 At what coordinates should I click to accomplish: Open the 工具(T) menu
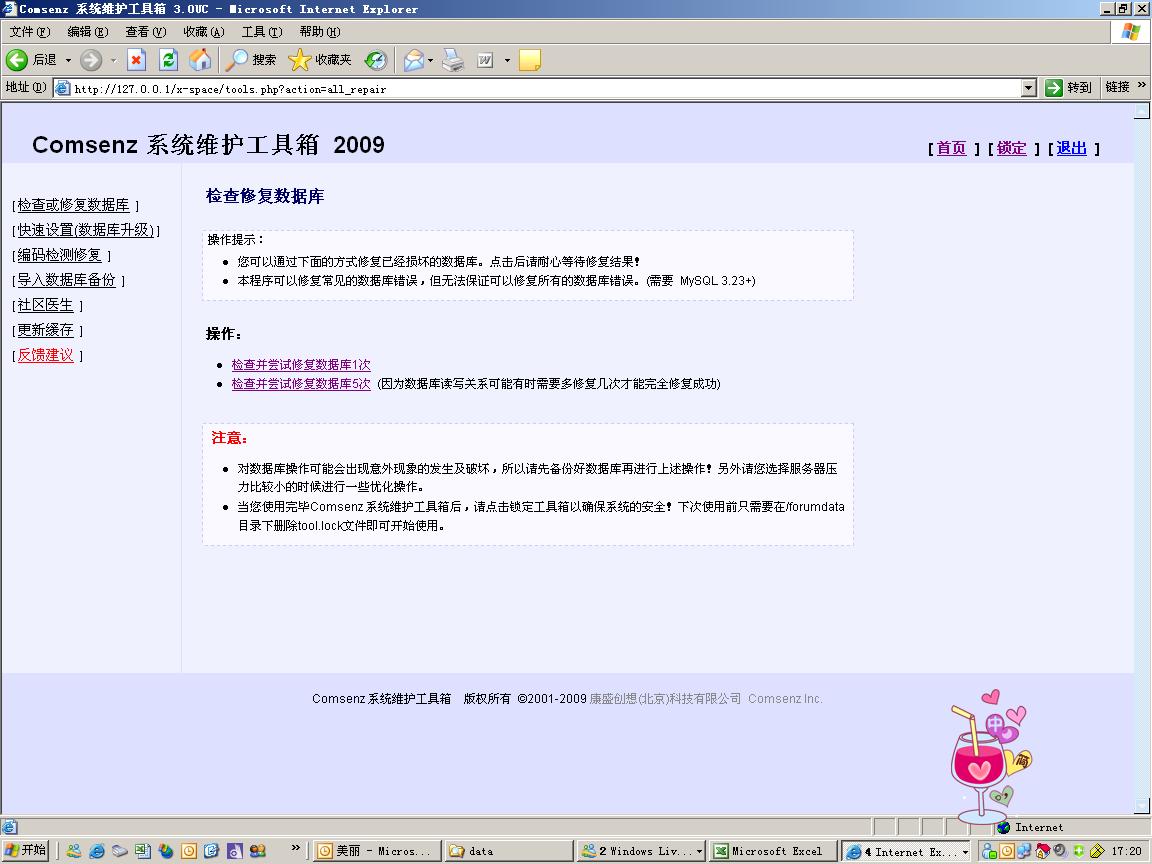pyautogui.click(x=262, y=32)
